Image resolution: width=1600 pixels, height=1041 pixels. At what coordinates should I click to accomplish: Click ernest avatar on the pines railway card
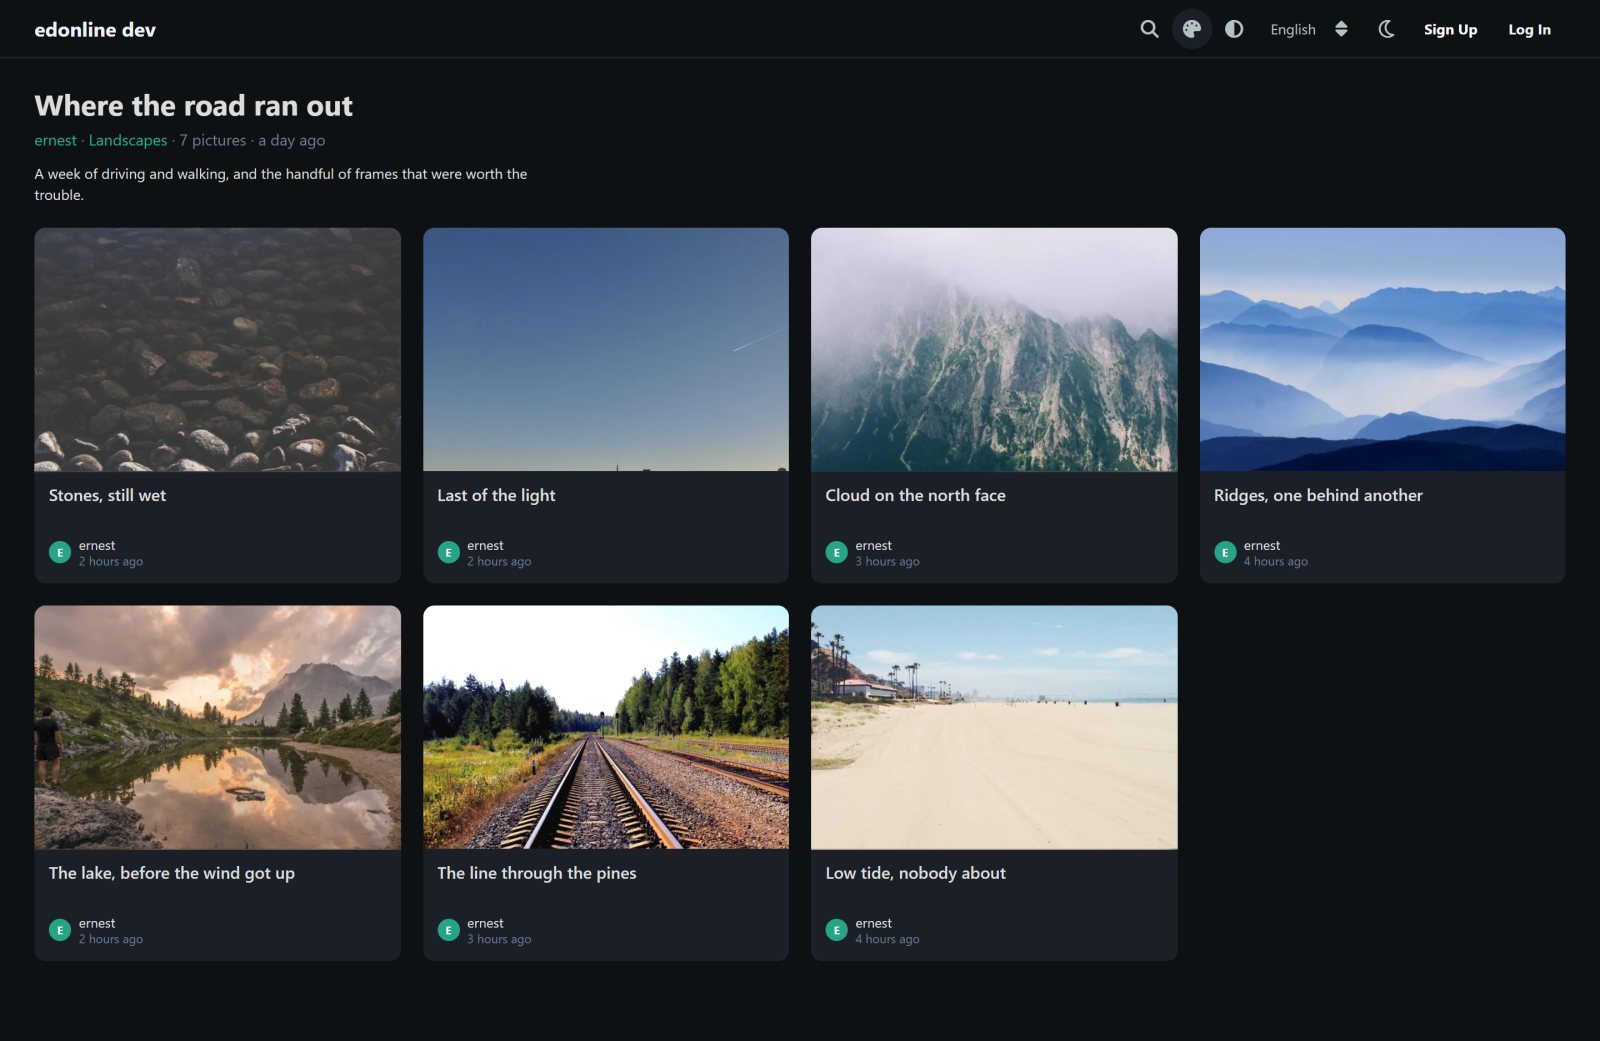coord(448,930)
